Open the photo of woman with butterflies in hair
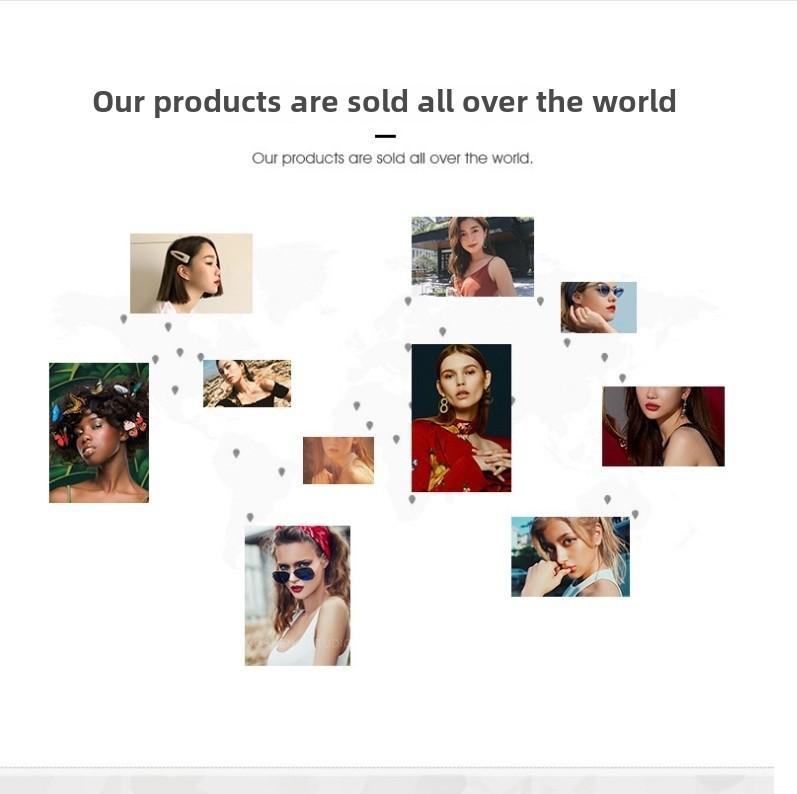797x794 pixels. (99, 433)
